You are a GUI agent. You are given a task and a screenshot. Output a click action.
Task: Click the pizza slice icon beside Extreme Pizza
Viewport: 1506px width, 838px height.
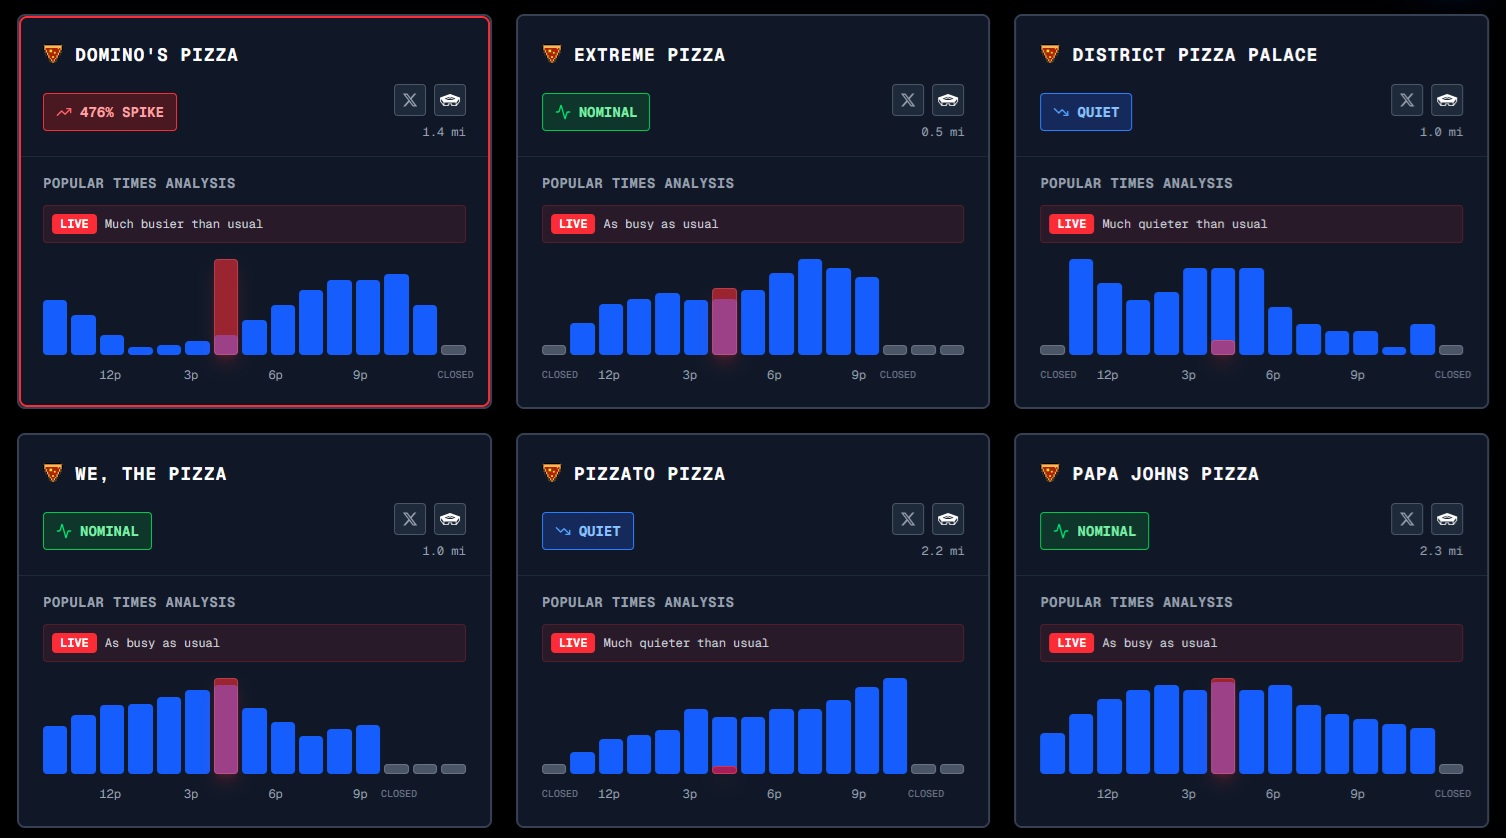[x=552, y=54]
